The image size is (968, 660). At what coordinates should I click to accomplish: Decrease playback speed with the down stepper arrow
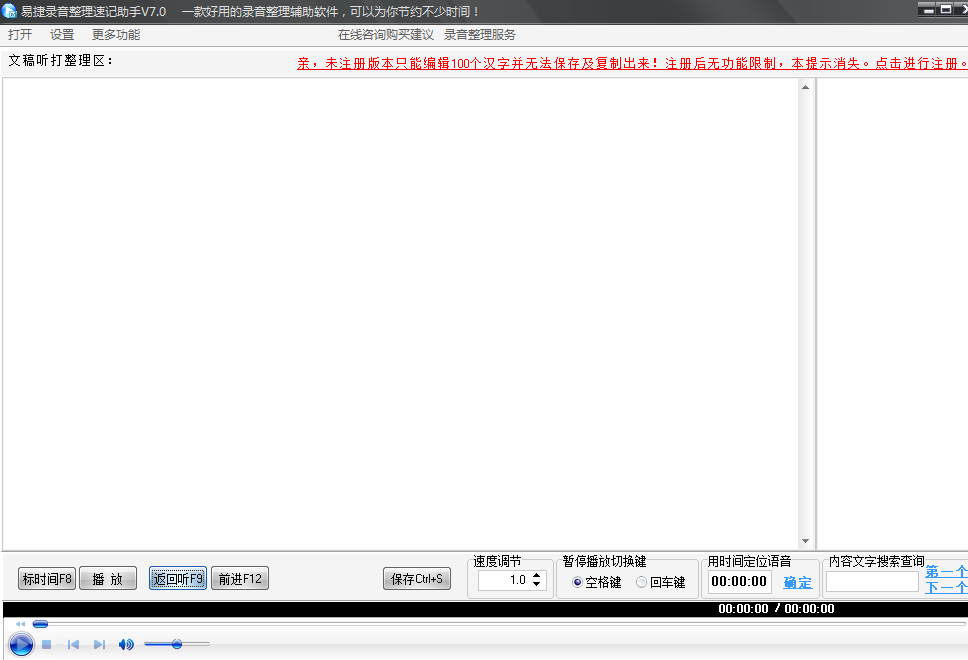coord(536,584)
